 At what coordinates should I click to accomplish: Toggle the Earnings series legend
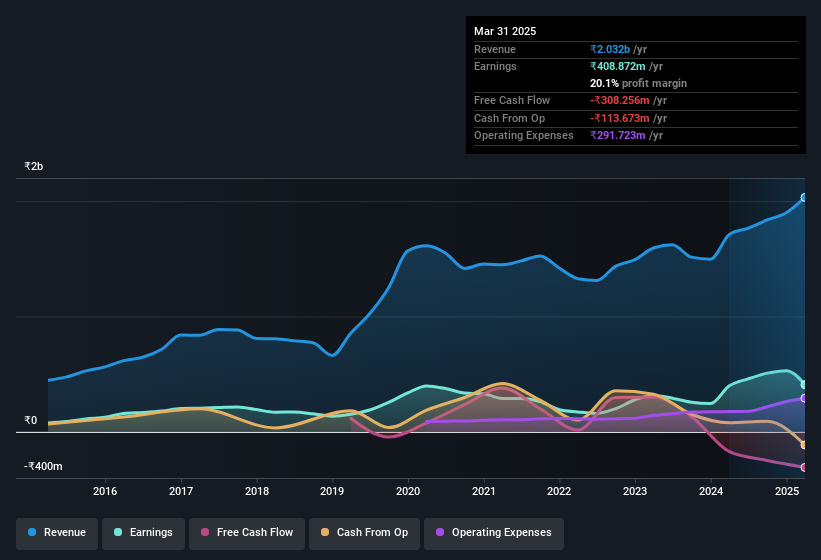point(143,533)
